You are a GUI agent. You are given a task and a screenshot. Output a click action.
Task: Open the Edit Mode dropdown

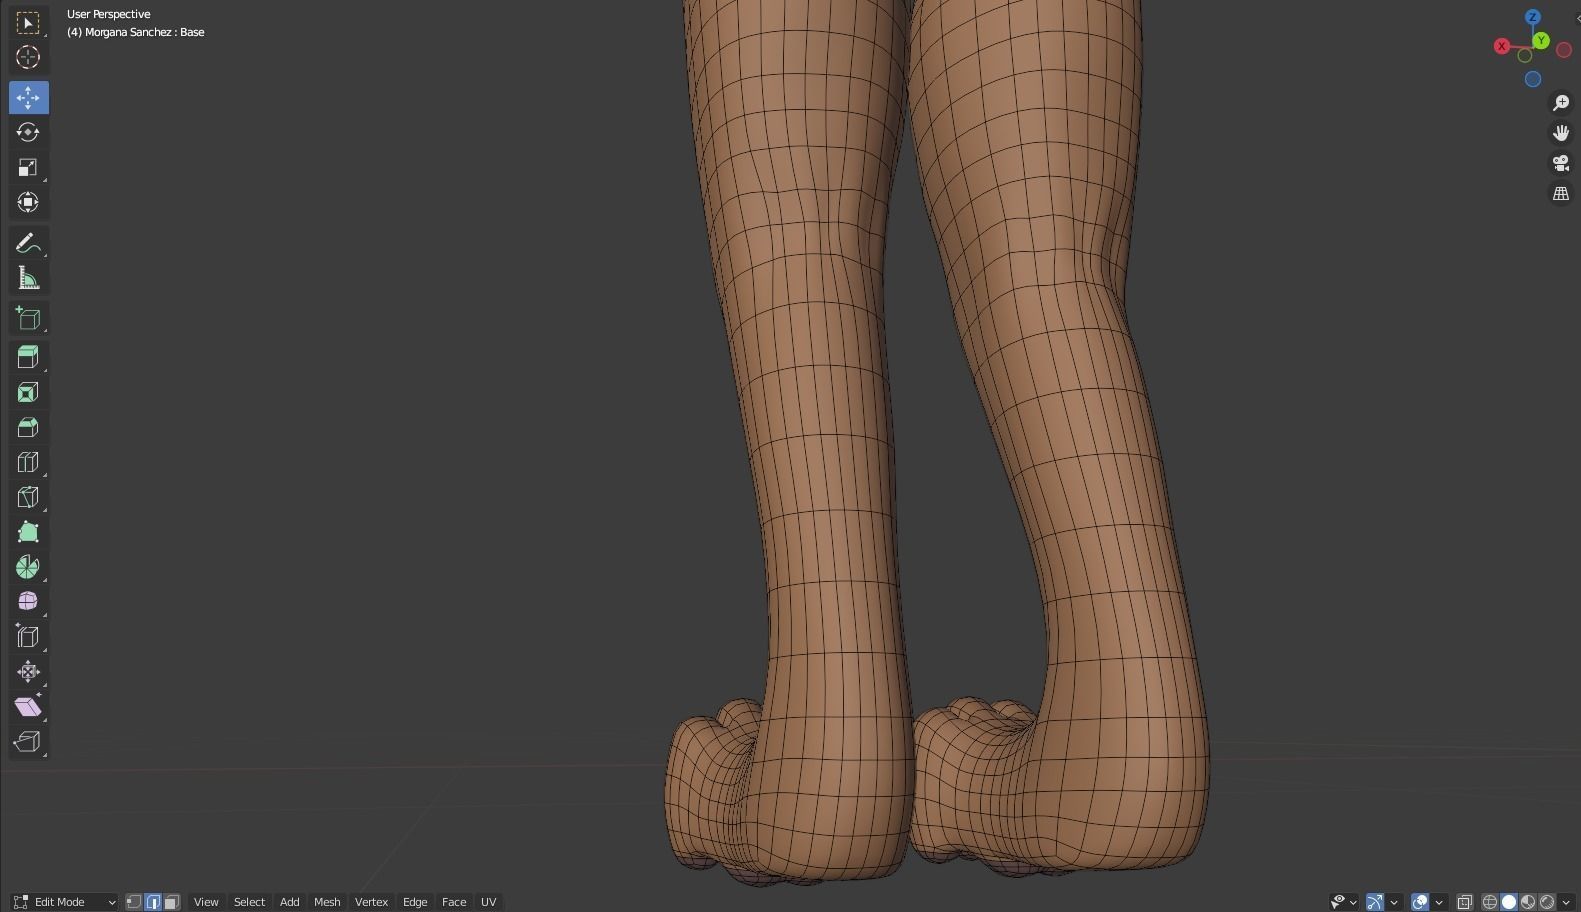click(65, 902)
